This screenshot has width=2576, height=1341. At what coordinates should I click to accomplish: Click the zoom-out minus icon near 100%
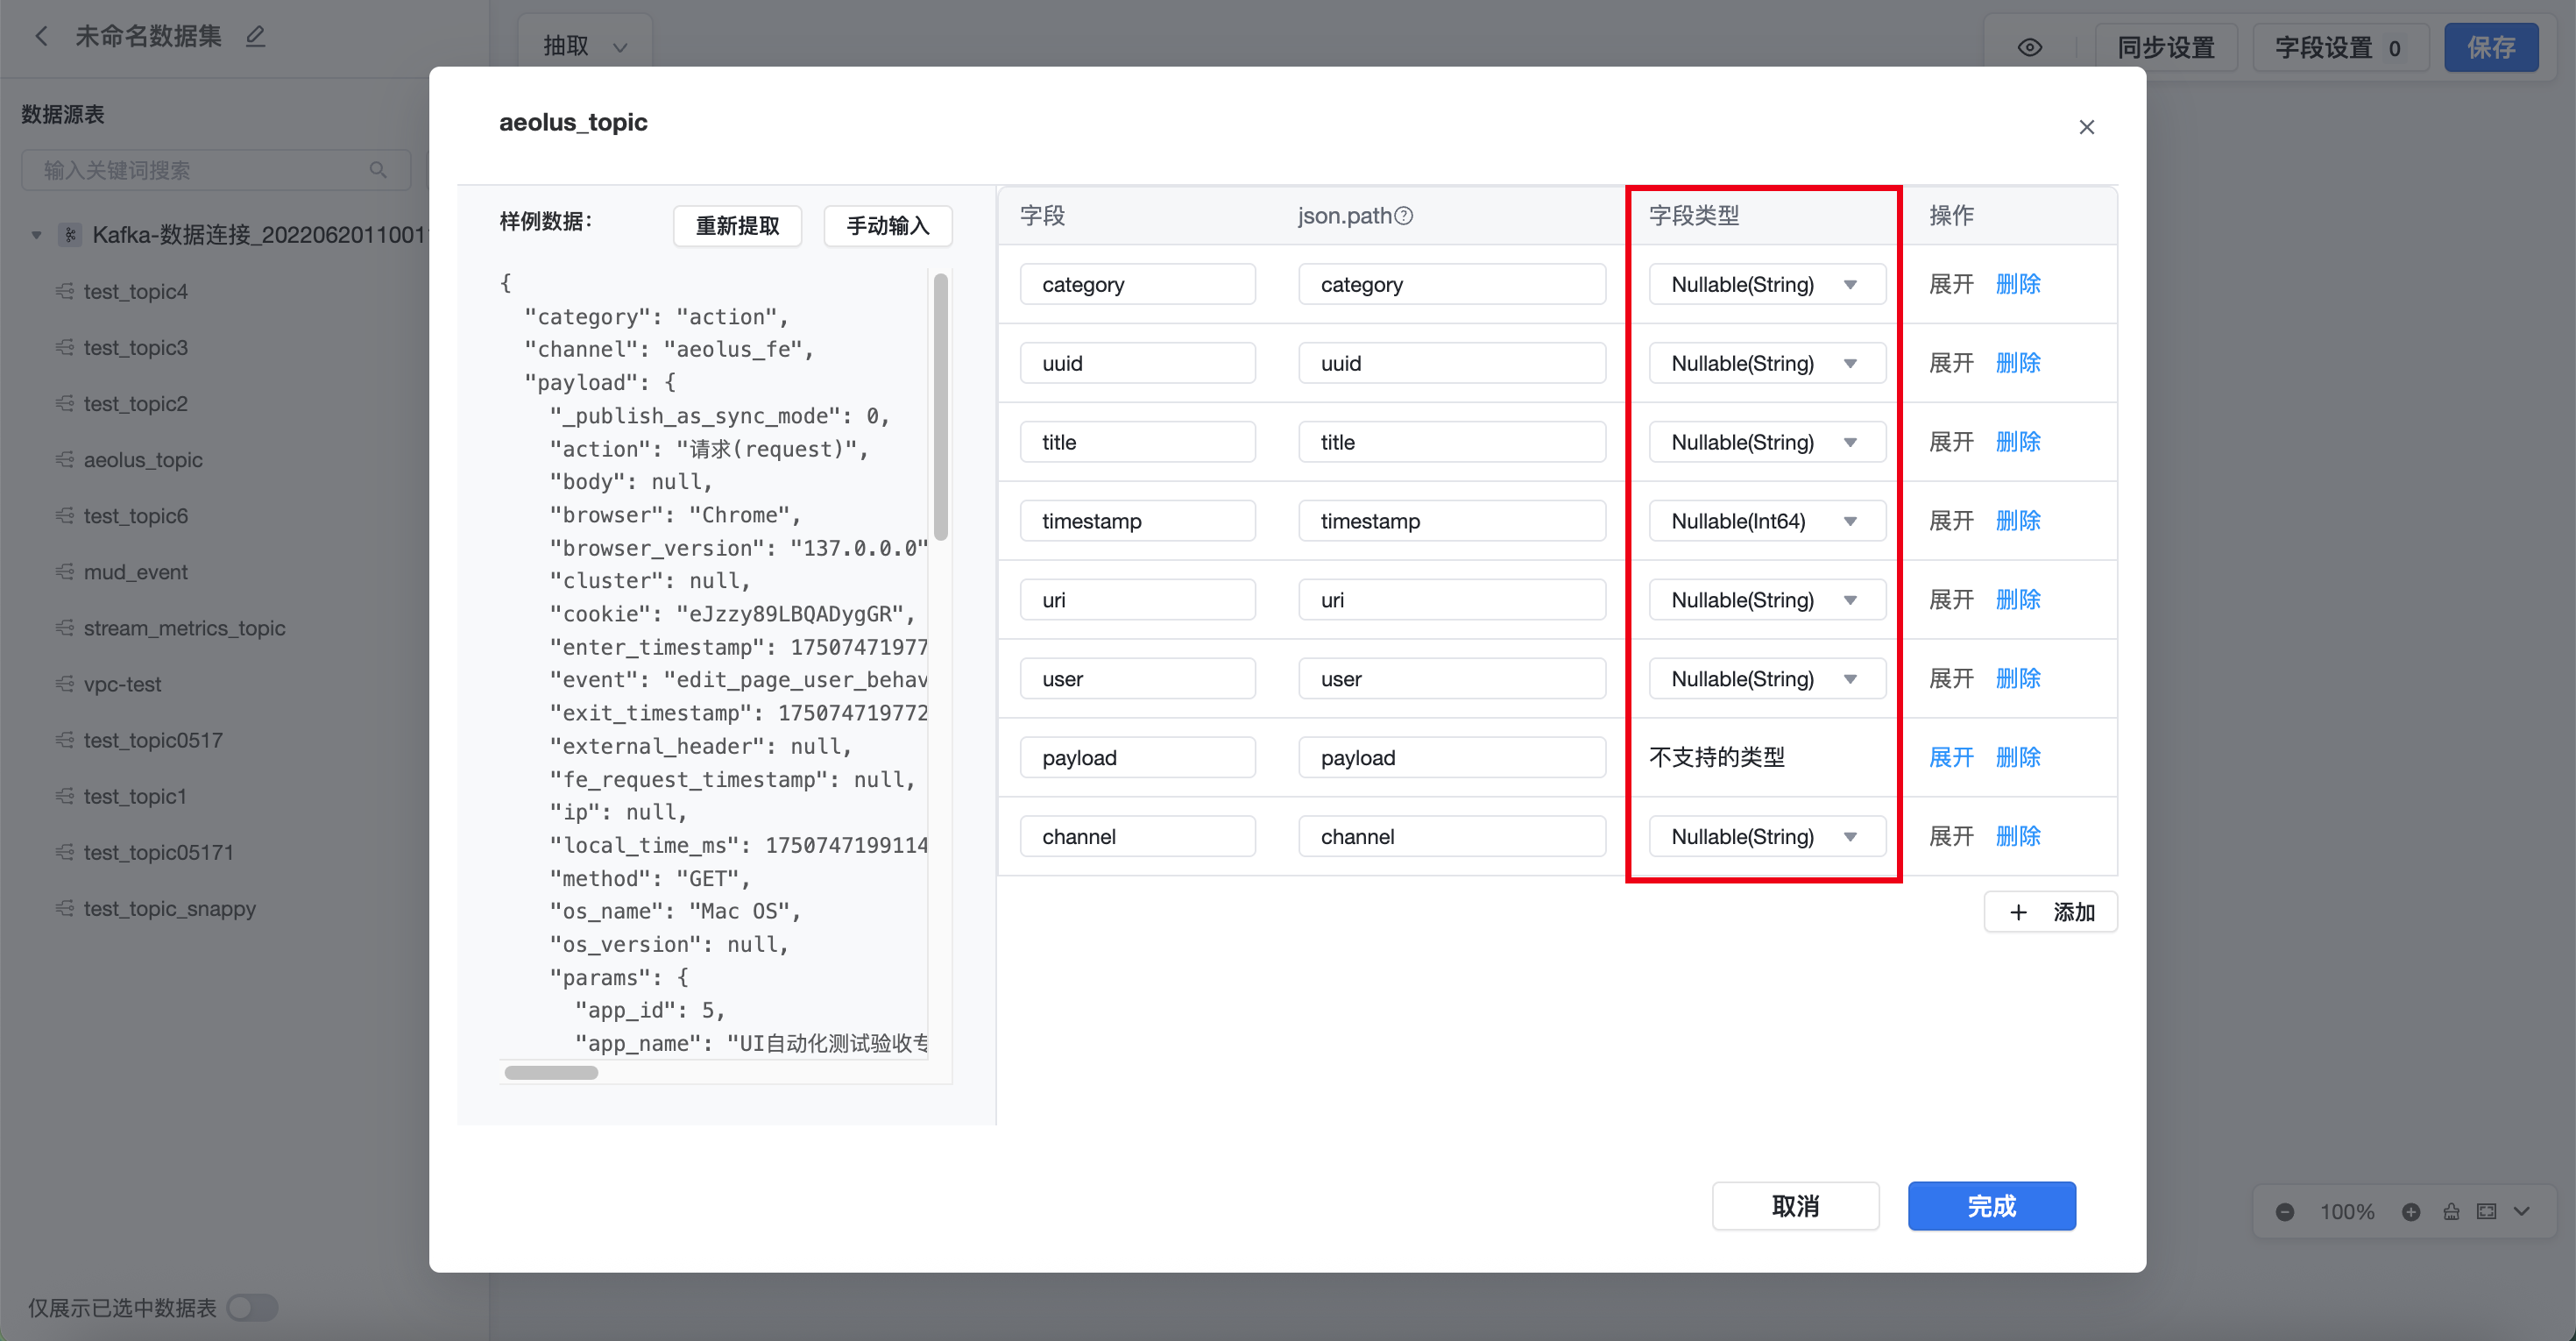2285,1212
